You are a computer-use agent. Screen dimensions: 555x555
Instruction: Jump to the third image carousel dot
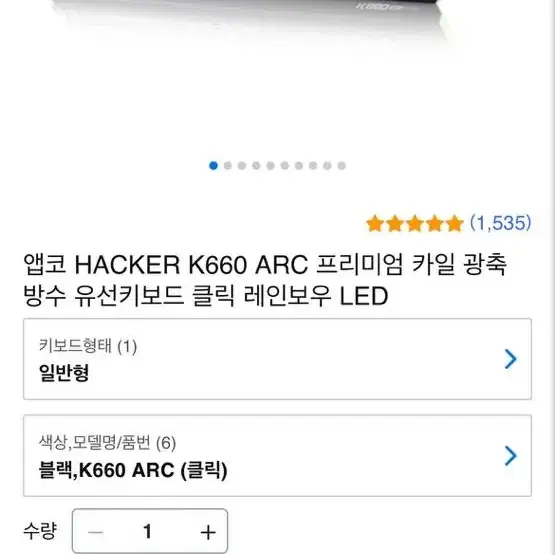(x=242, y=166)
